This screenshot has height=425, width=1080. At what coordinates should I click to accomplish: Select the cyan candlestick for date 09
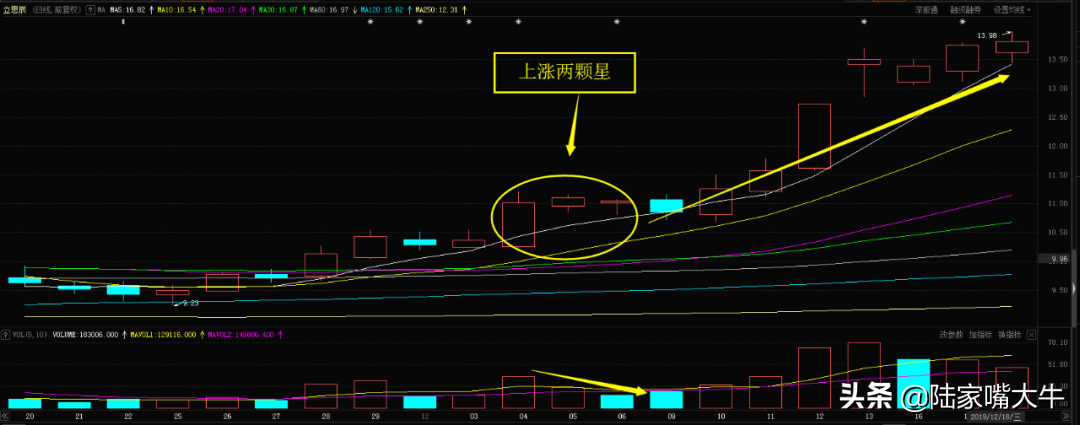click(x=666, y=205)
